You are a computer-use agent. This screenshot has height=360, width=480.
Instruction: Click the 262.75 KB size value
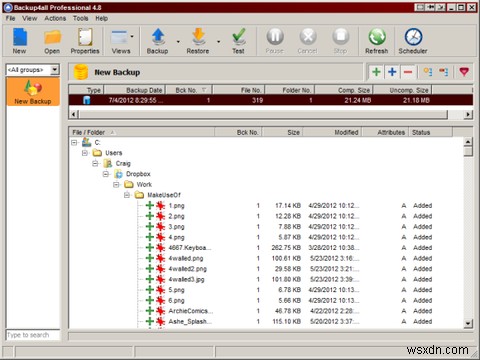point(286,248)
